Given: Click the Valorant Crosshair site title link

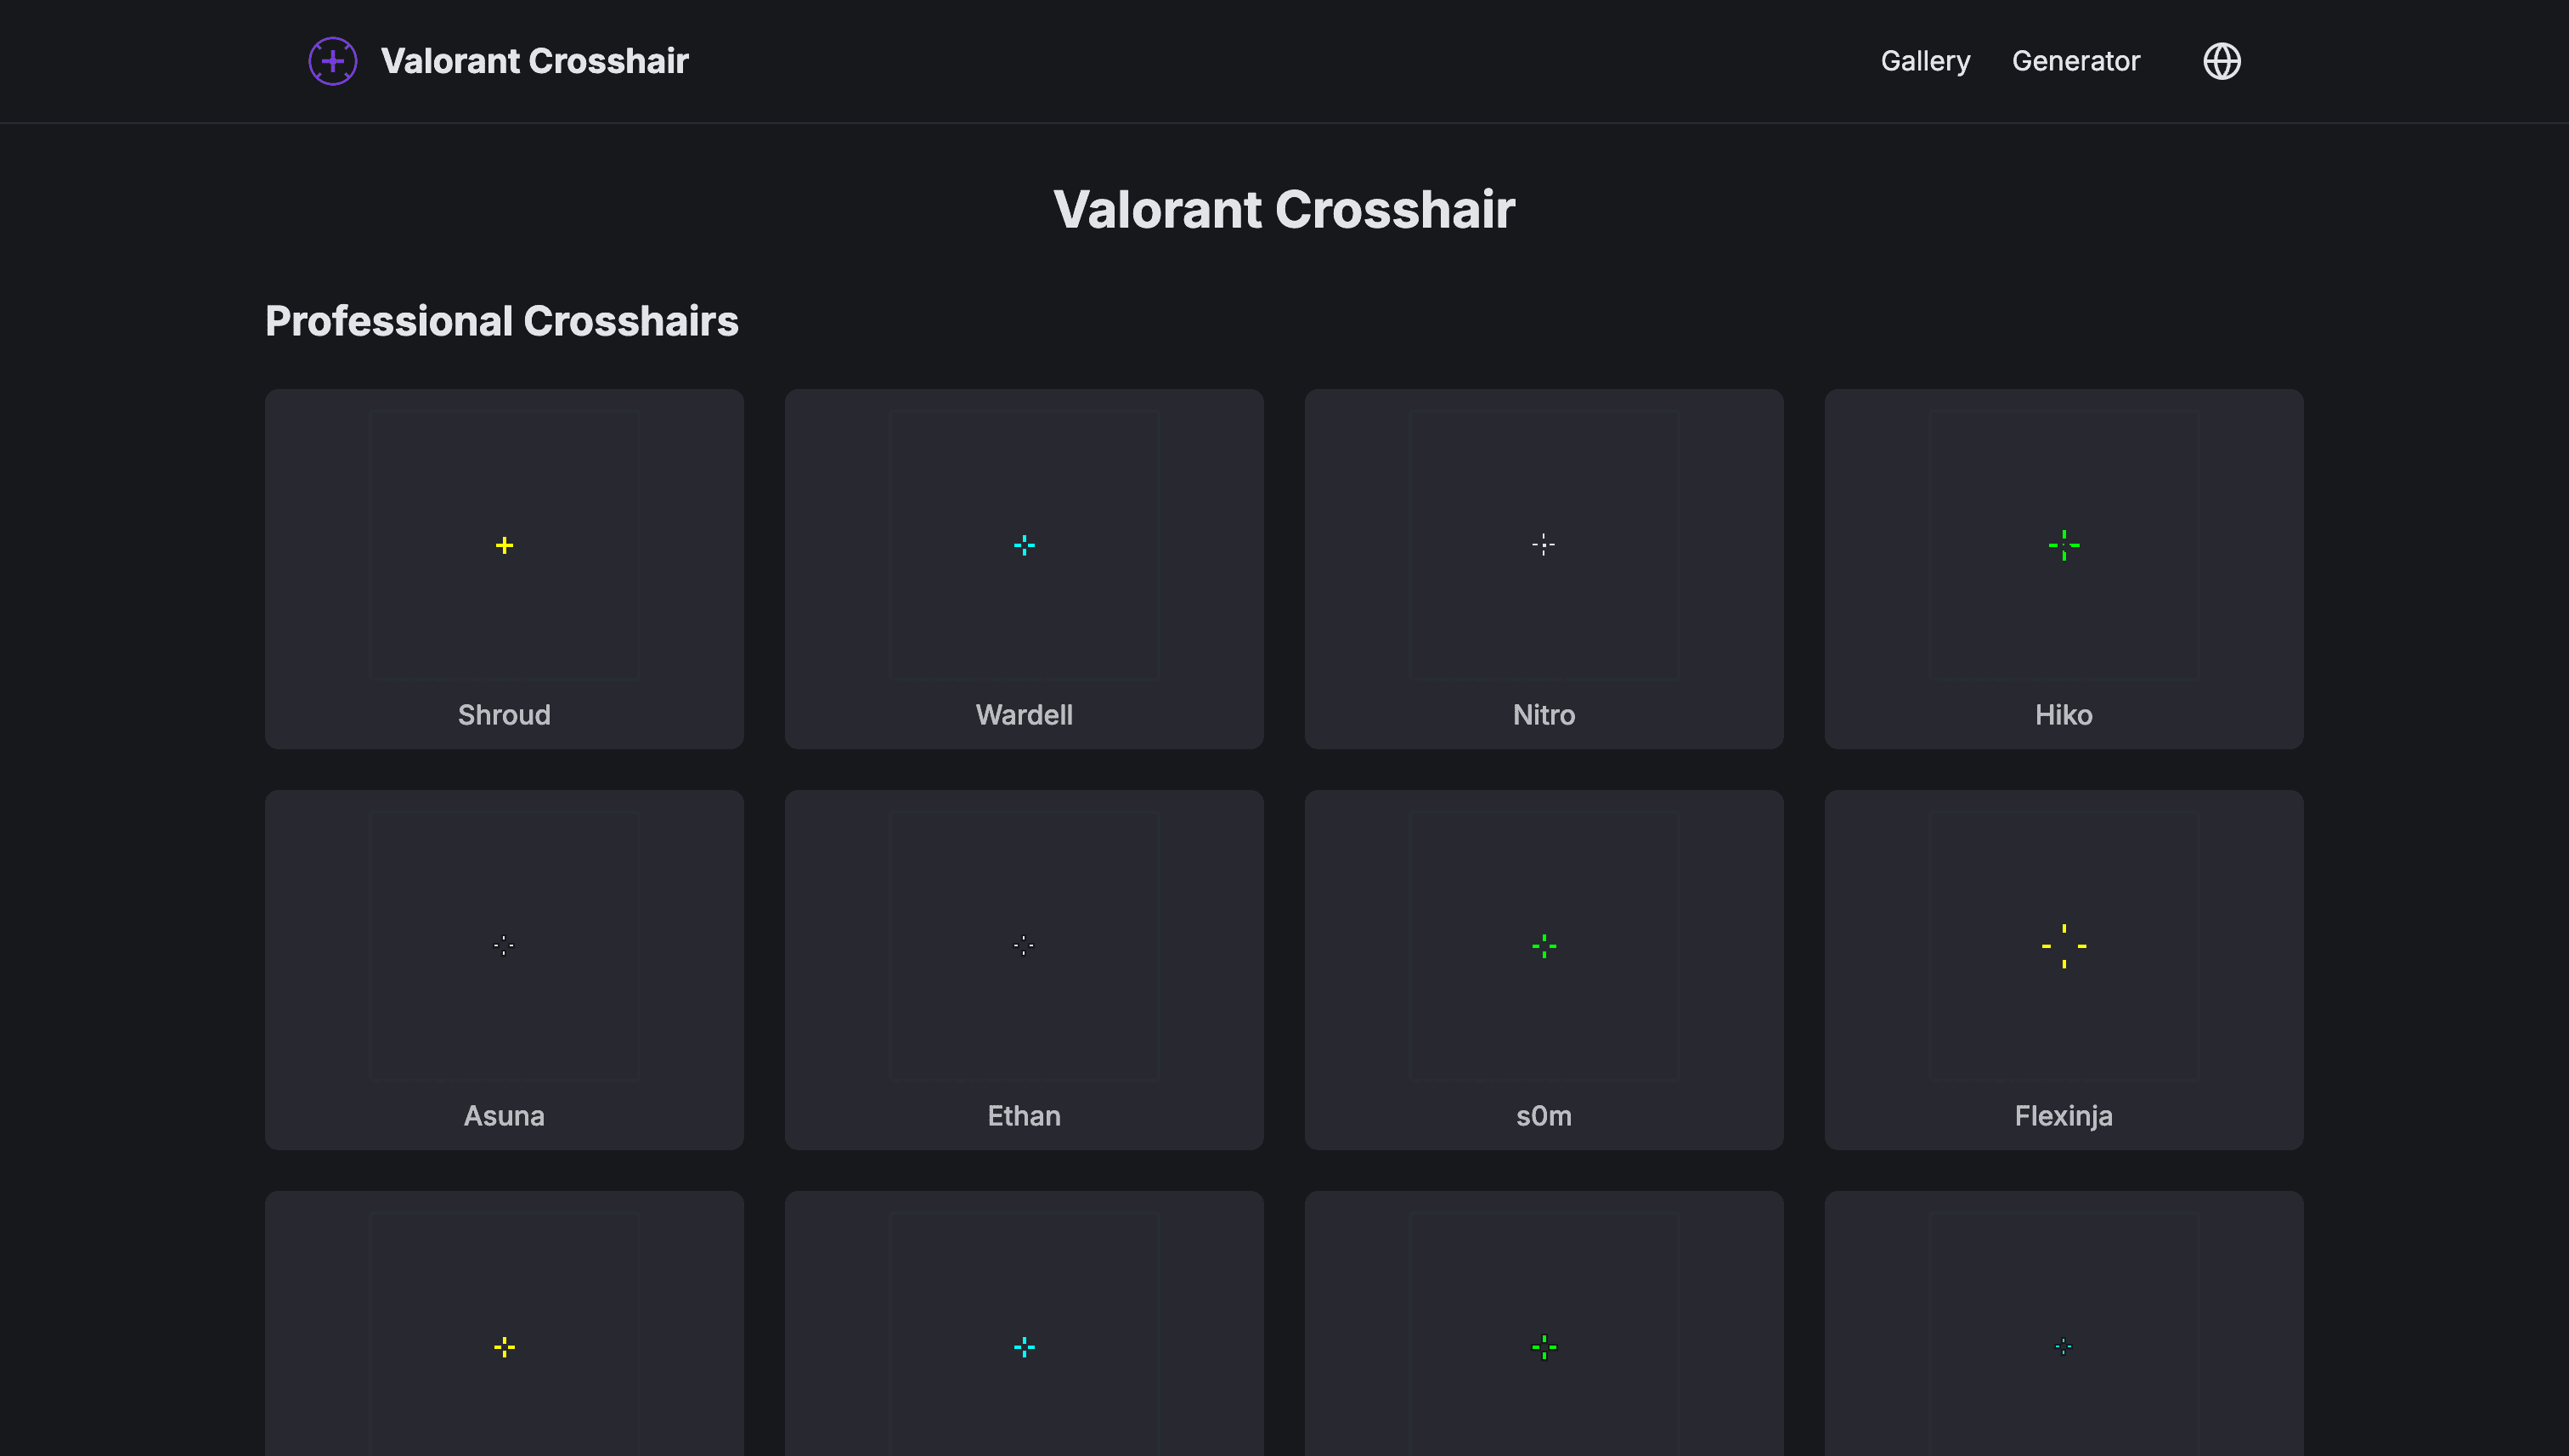Looking at the screenshot, I should (x=534, y=61).
